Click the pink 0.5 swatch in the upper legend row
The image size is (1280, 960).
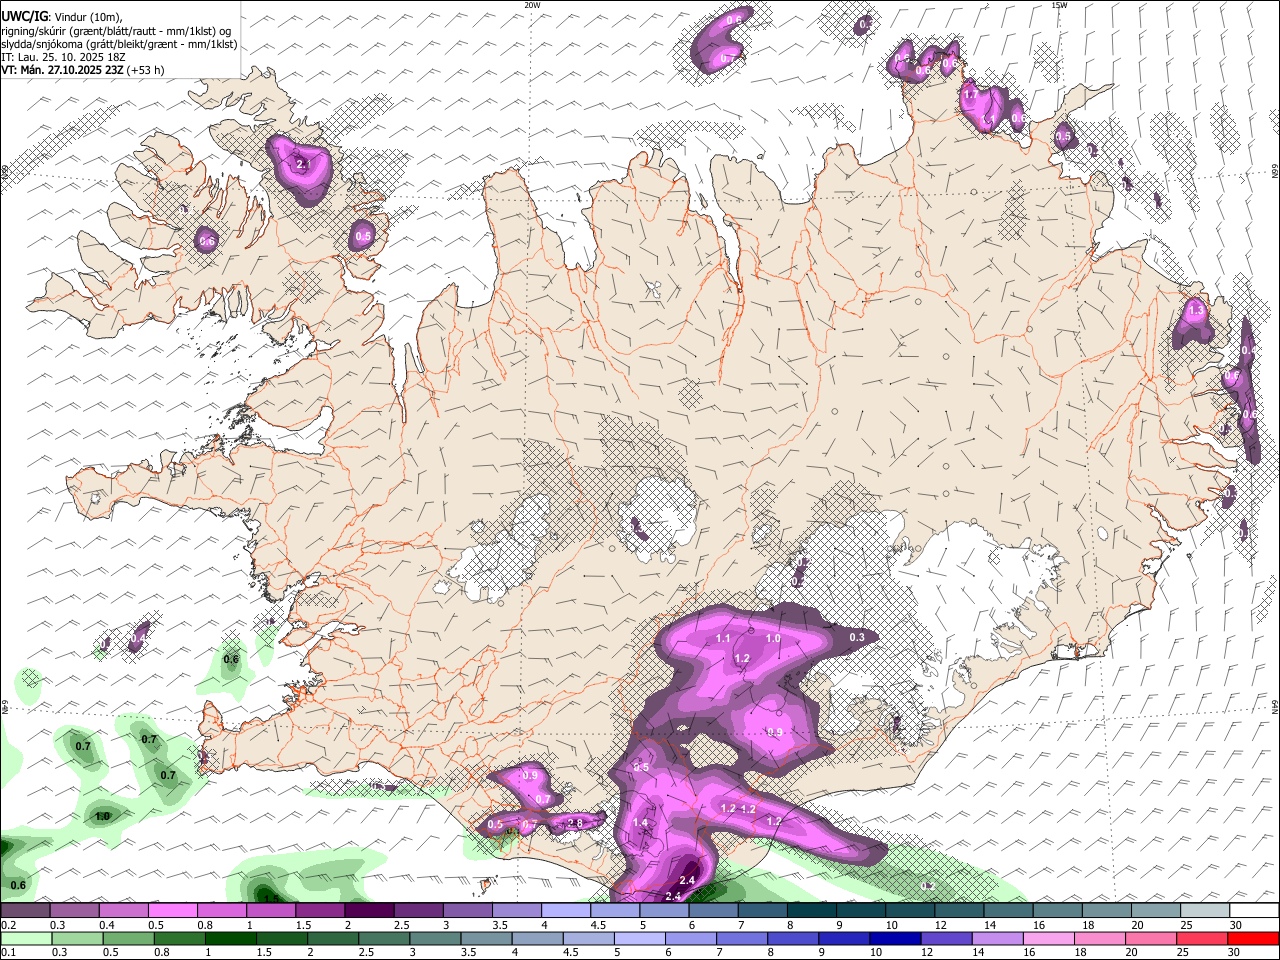(172, 910)
